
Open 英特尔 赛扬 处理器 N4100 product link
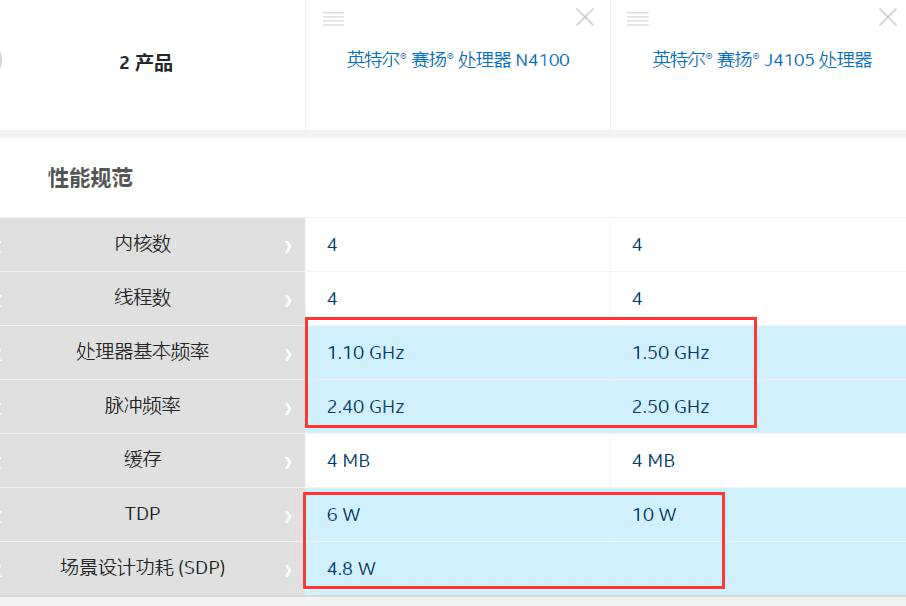click(x=458, y=60)
